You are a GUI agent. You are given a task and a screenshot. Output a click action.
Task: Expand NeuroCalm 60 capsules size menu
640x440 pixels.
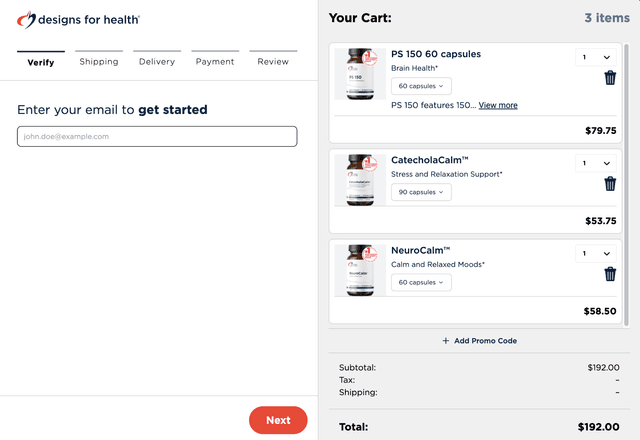pos(421,283)
